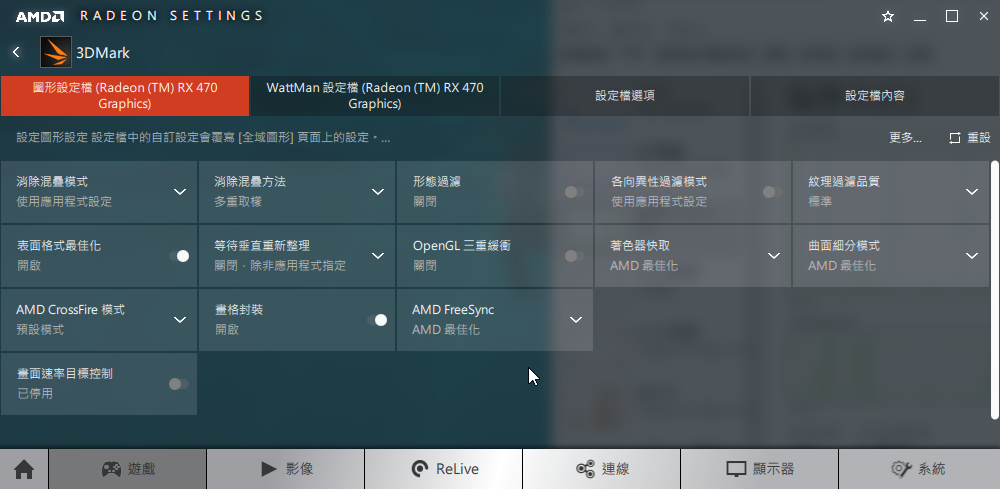
Task: Click the 3DMark application icon
Action: 56,52
